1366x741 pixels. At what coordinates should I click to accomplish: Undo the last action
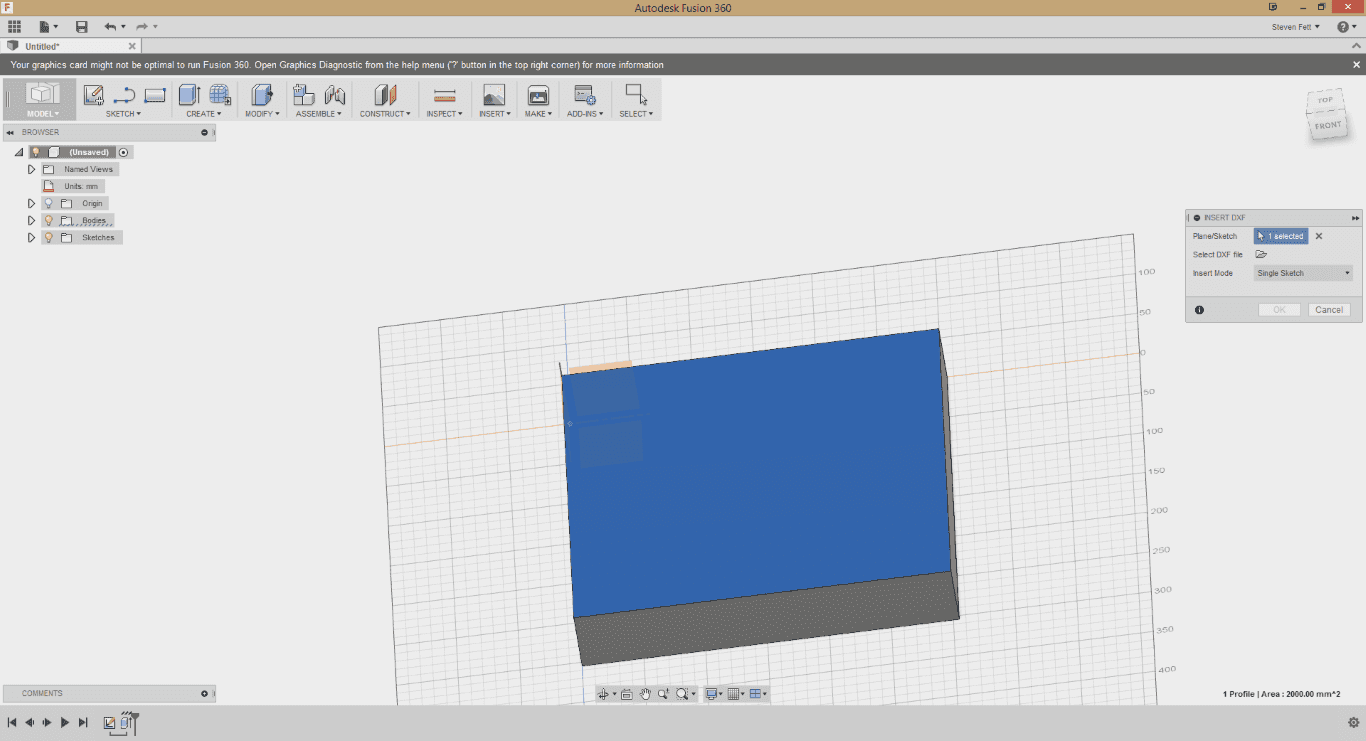(110, 26)
